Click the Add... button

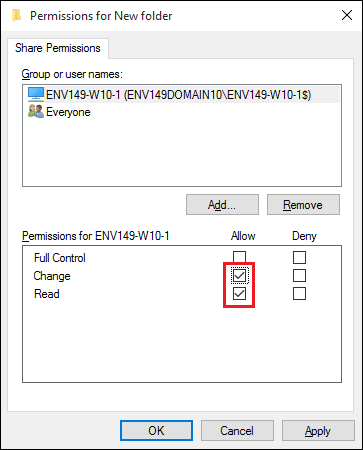(222, 205)
